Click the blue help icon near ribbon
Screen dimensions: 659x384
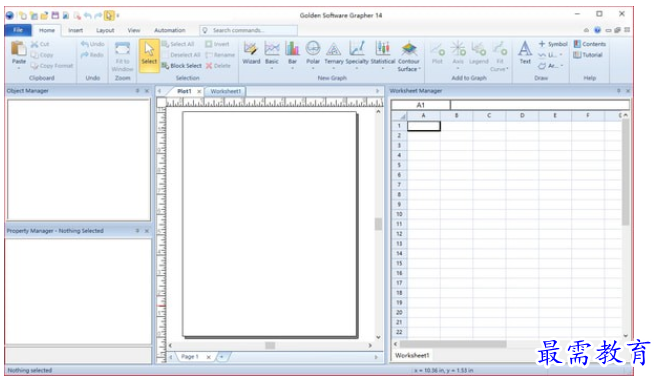click(597, 30)
